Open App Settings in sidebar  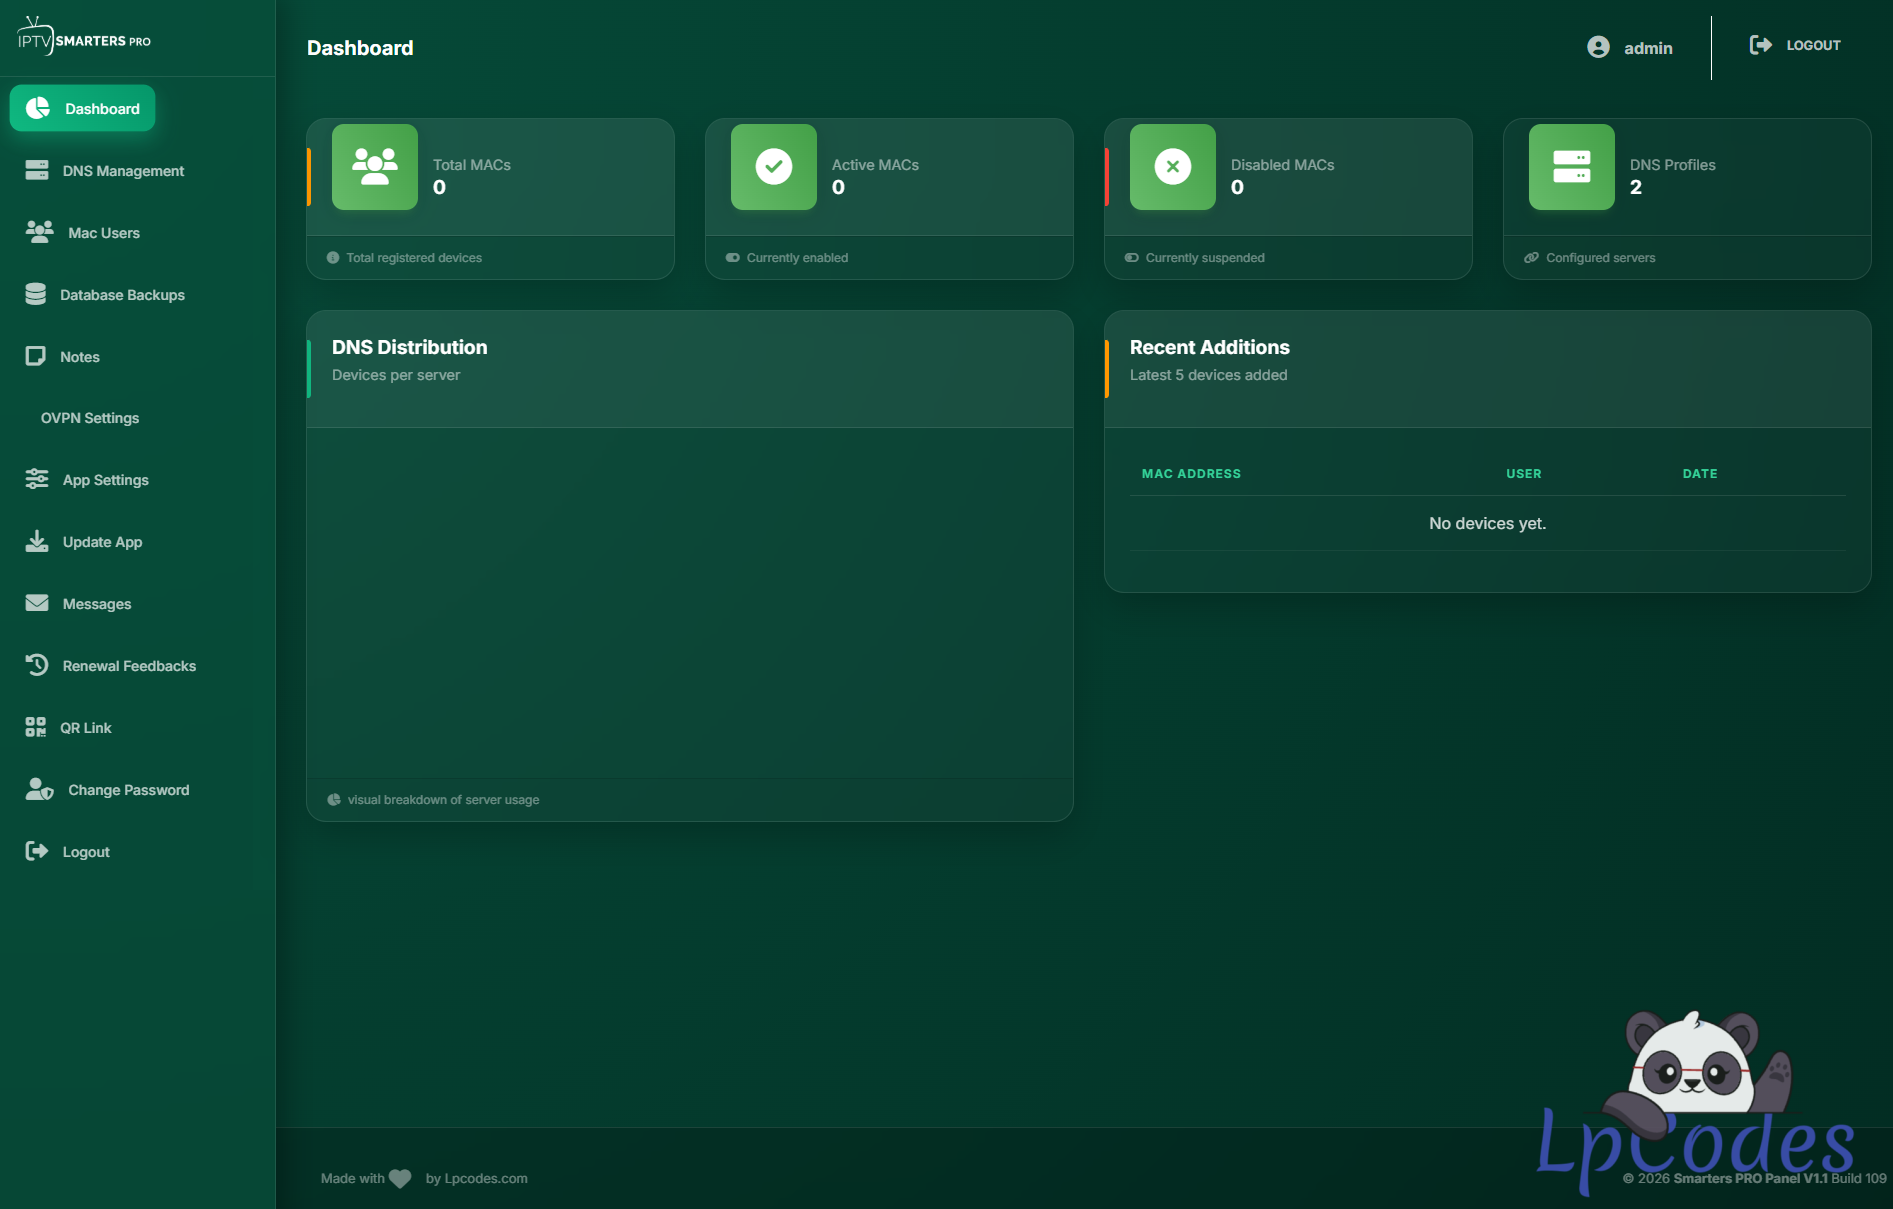pos(105,480)
